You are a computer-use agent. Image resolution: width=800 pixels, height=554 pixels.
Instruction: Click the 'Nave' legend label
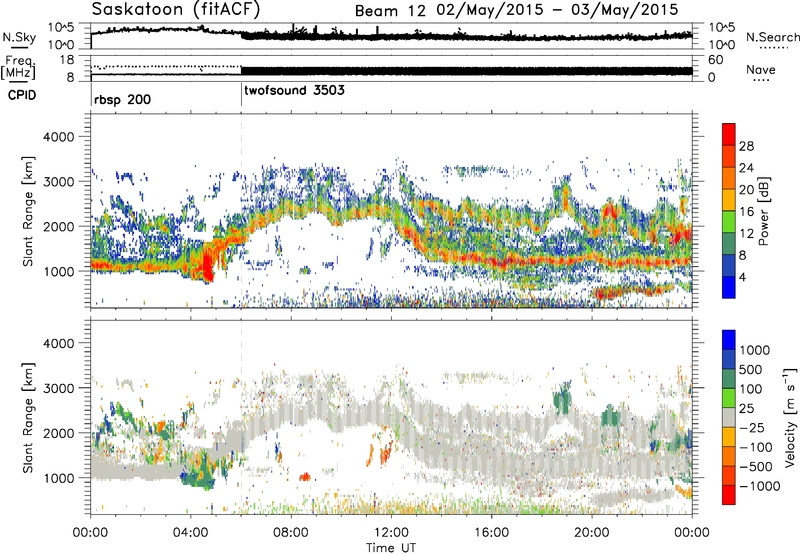click(761, 70)
